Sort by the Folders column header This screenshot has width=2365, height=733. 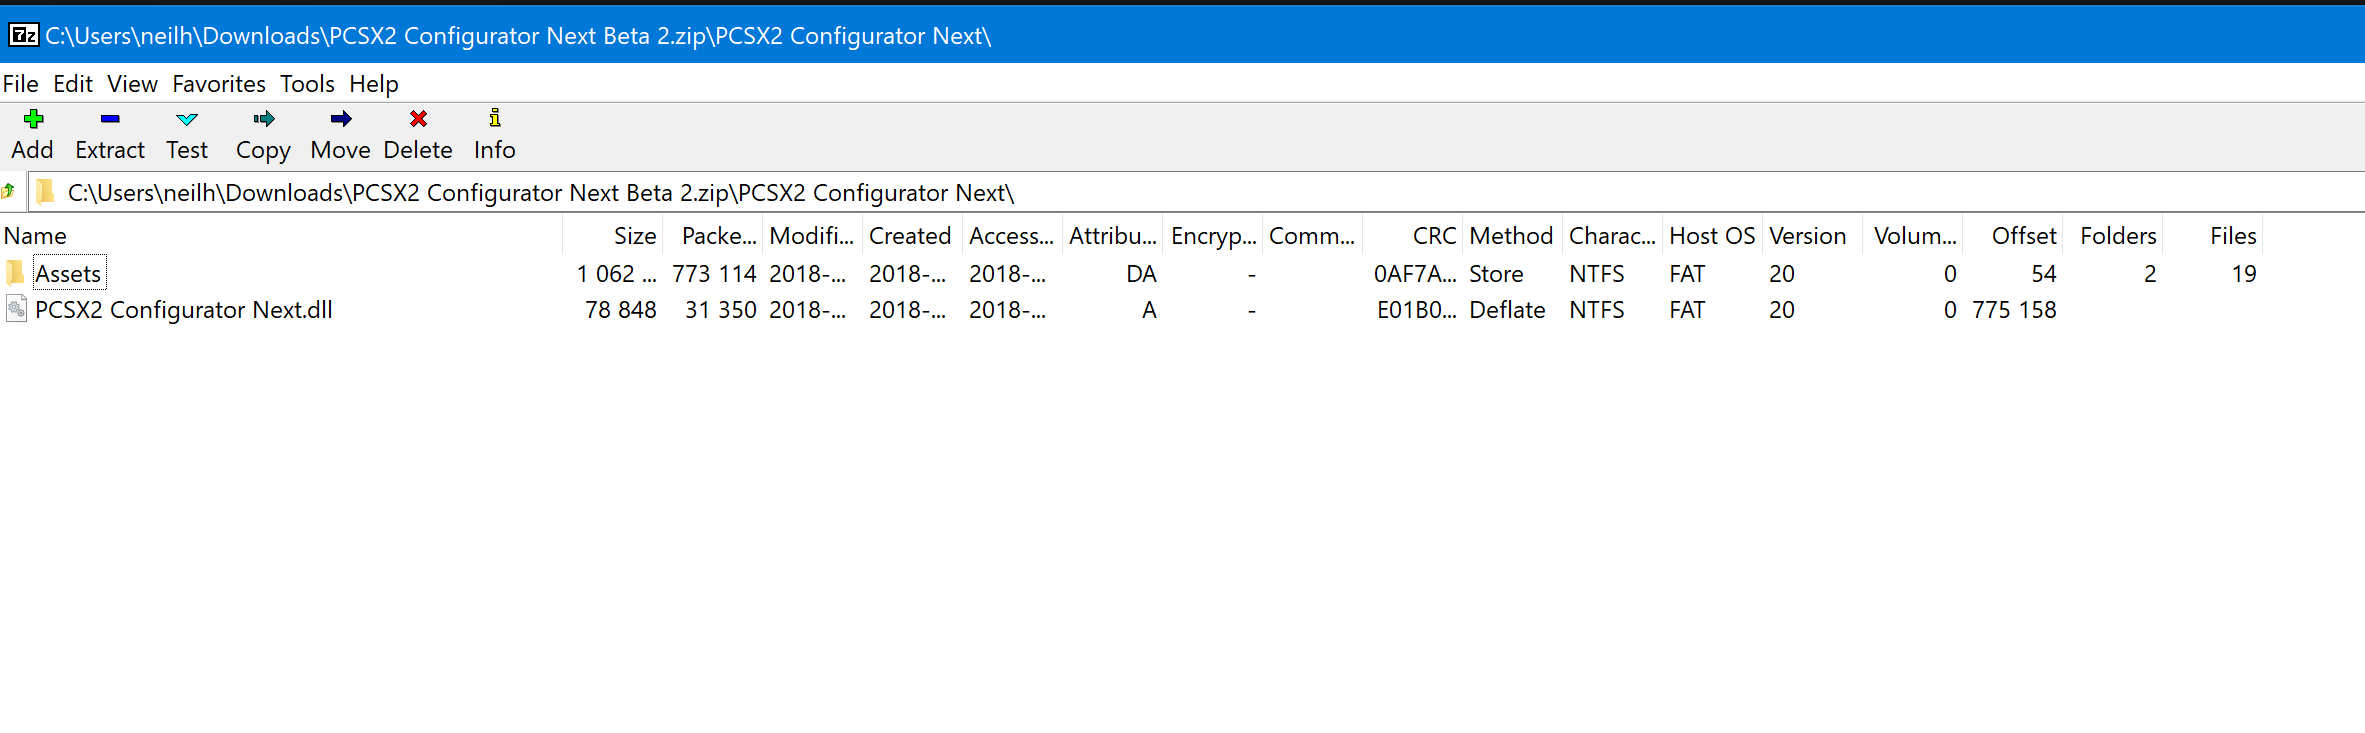tap(2112, 236)
